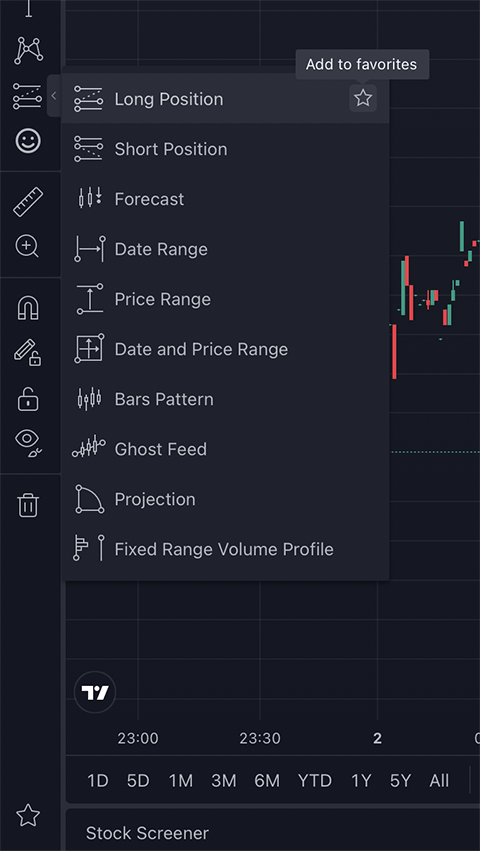Toggle lock all drawing tools
This screenshot has height=851, width=480.
point(28,398)
